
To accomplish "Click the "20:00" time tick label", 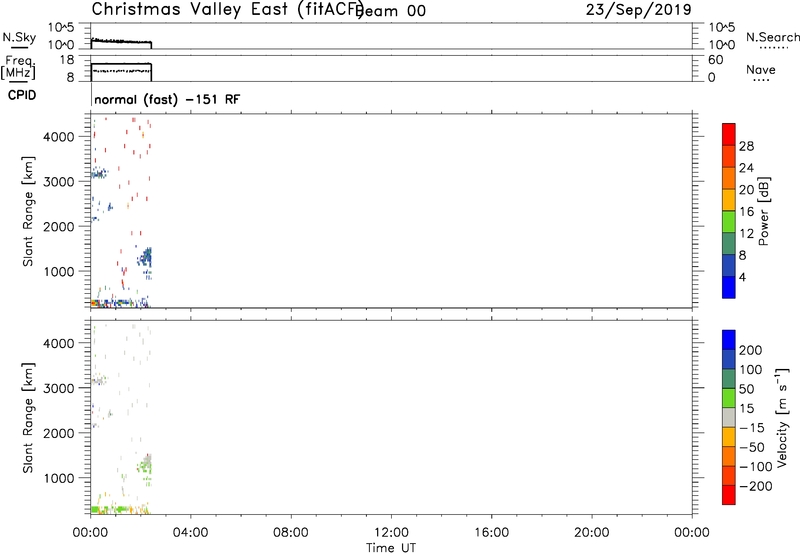I will pyautogui.click(x=591, y=533).
